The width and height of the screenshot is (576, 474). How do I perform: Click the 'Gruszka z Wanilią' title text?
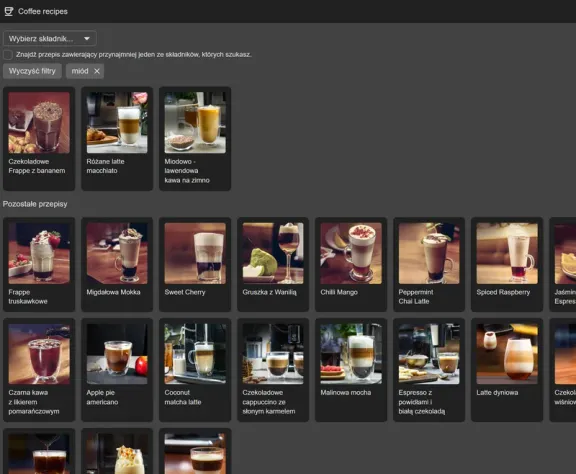269,292
